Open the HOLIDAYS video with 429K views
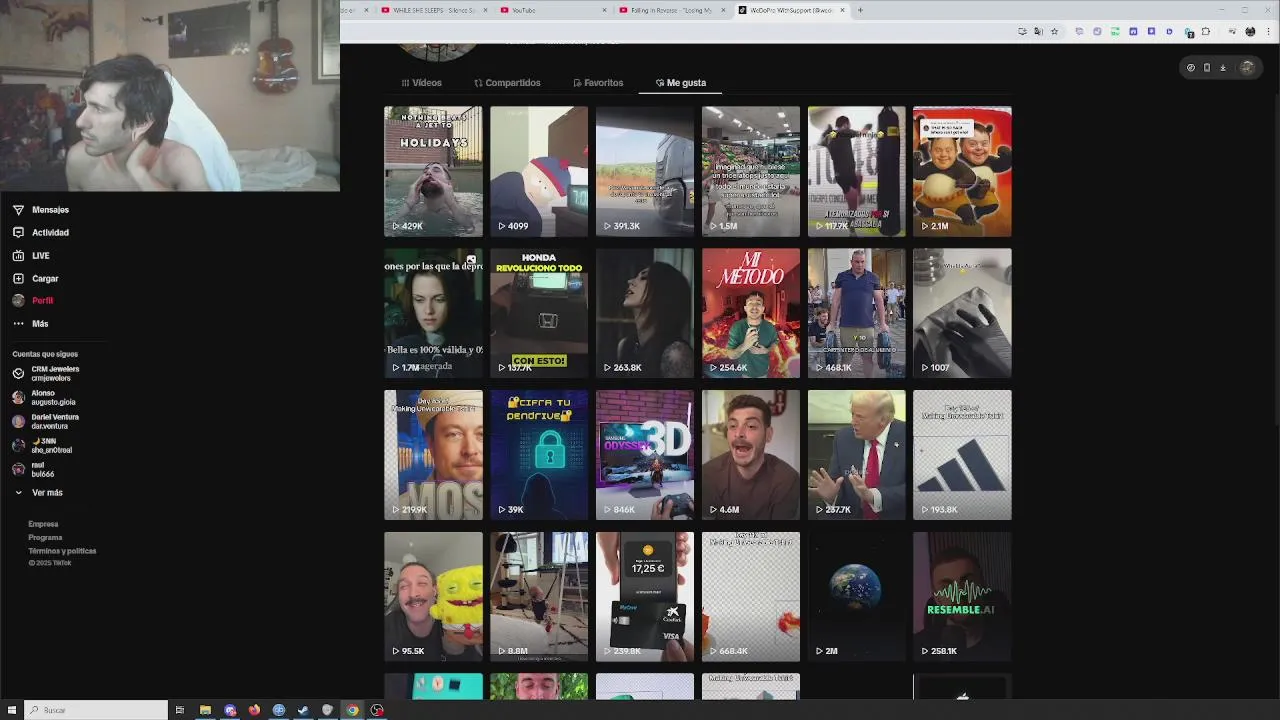Image resolution: width=1280 pixels, height=720 pixels. point(433,171)
